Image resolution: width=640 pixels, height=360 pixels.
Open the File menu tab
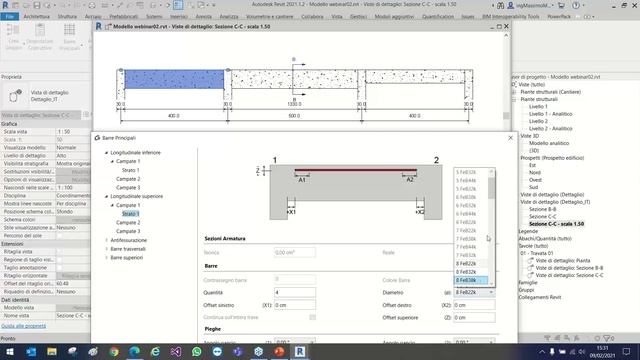(9, 17)
